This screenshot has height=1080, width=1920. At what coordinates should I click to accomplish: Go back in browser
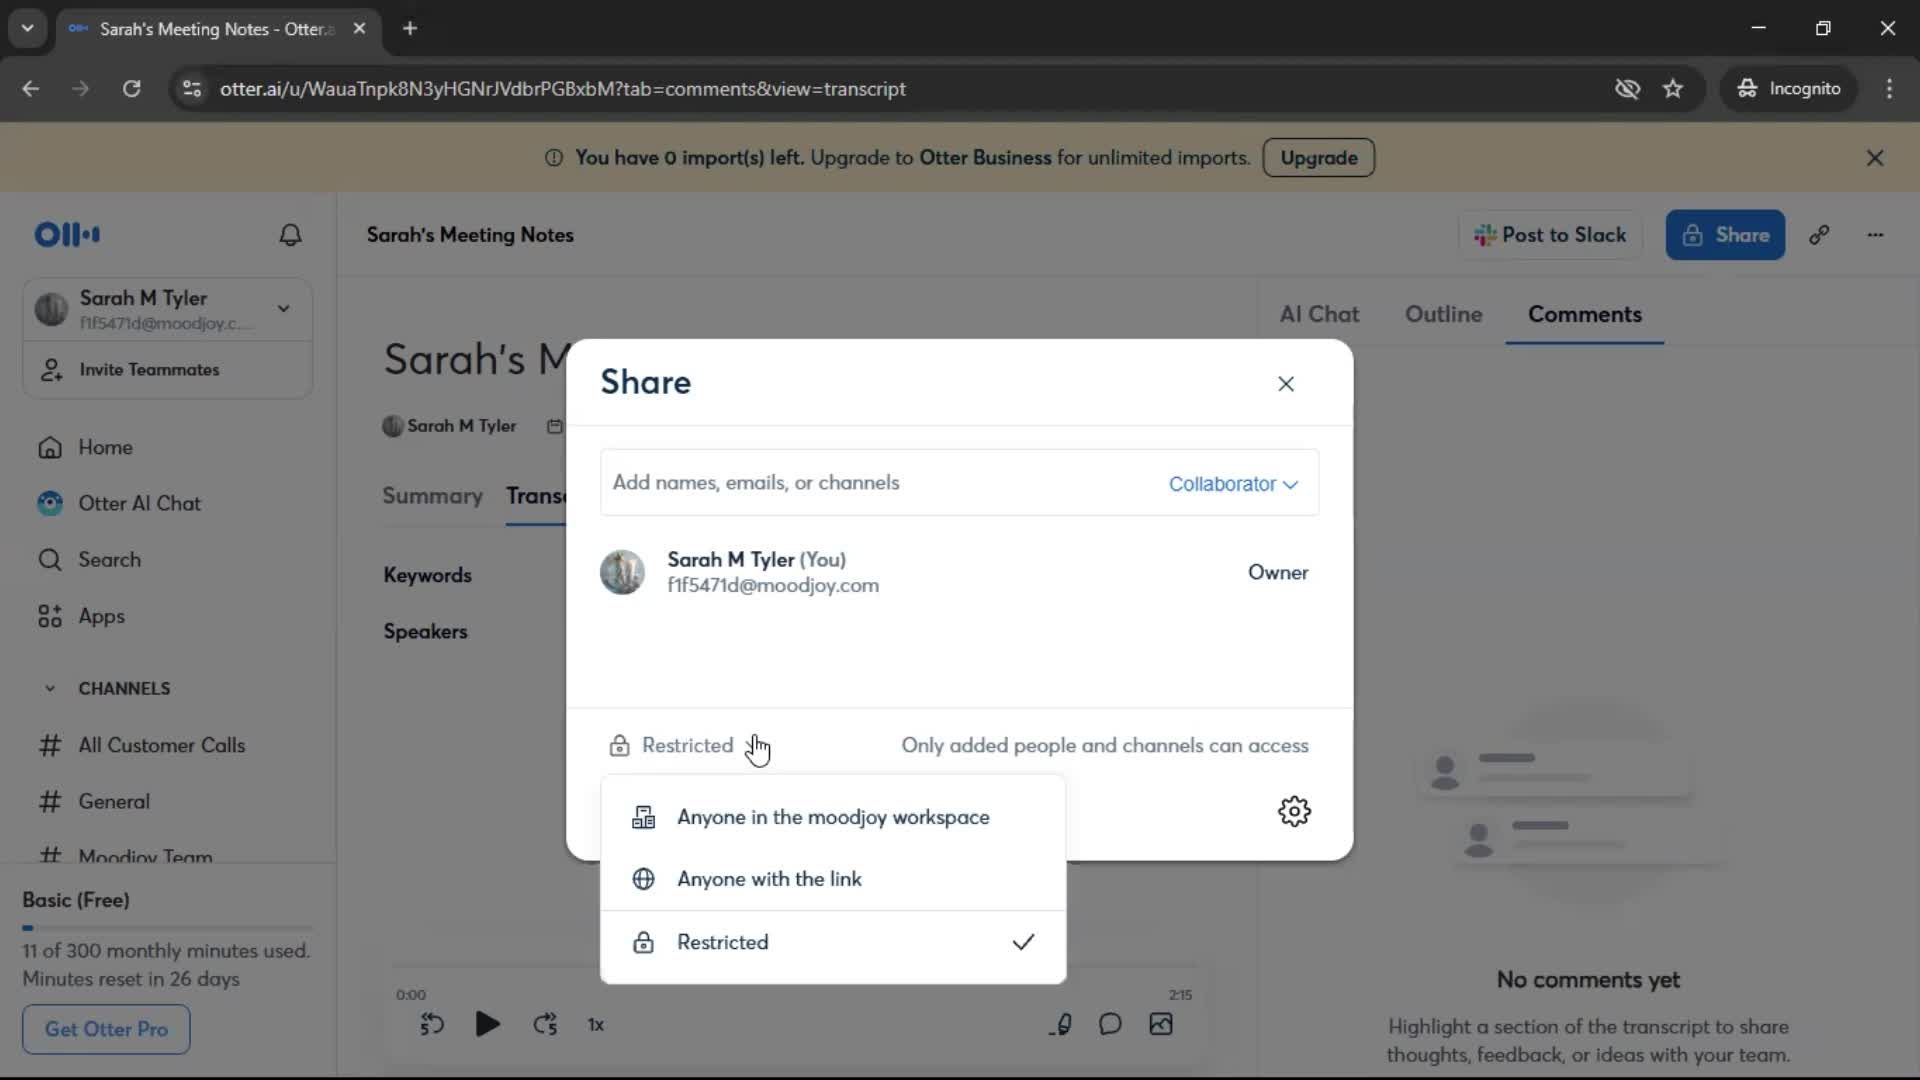pyautogui.click(x=31, y=89)
